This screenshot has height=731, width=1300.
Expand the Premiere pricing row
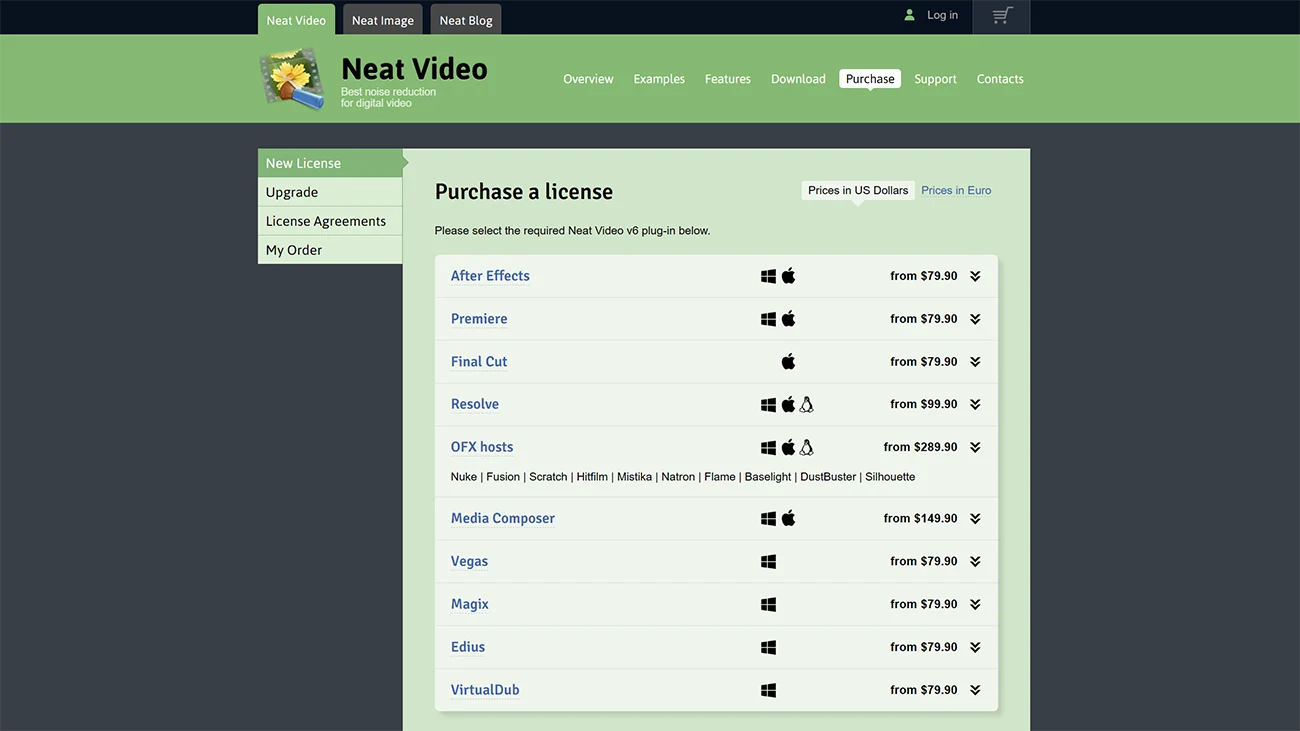975,319
